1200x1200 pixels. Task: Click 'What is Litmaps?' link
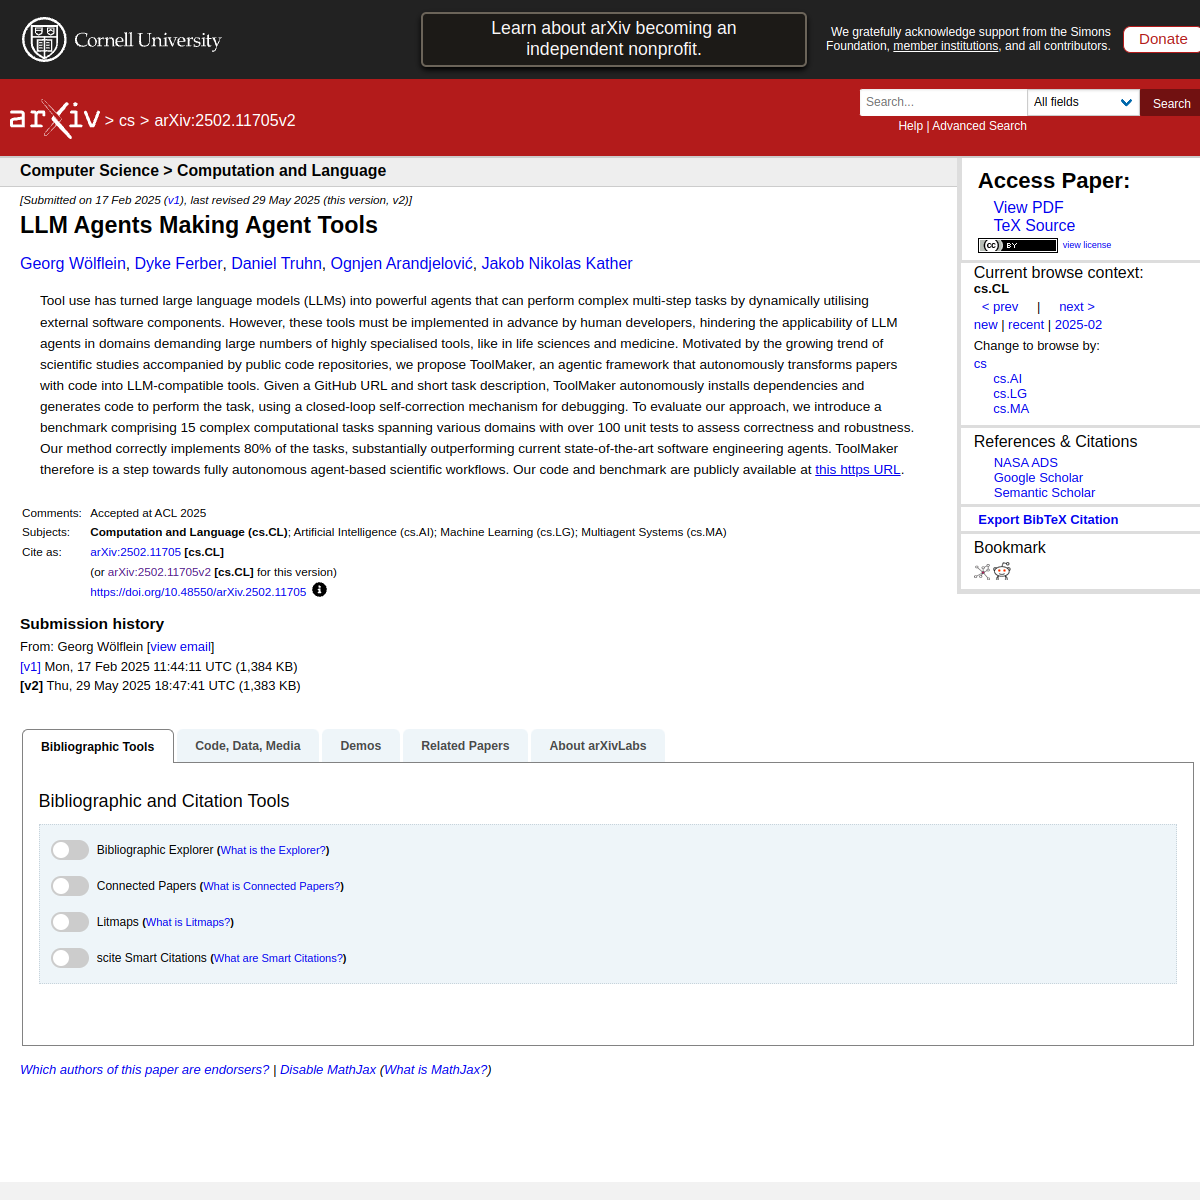click(x=188, y=922)
